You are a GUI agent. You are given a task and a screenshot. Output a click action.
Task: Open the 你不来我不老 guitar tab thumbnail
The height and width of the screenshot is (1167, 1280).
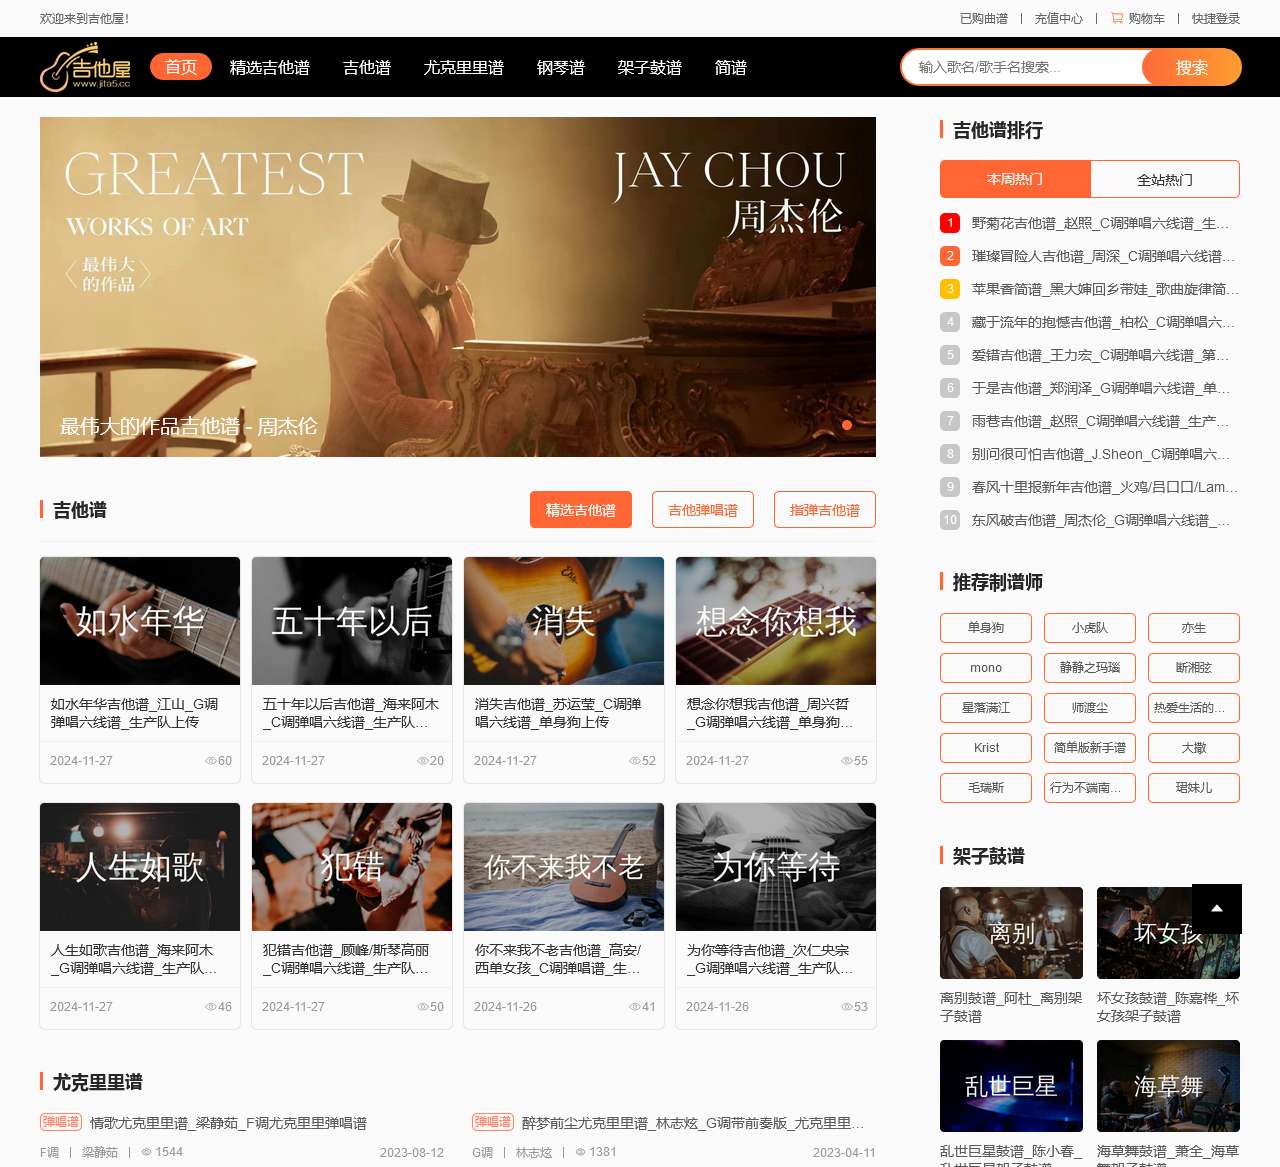click(x=564, y=867)
